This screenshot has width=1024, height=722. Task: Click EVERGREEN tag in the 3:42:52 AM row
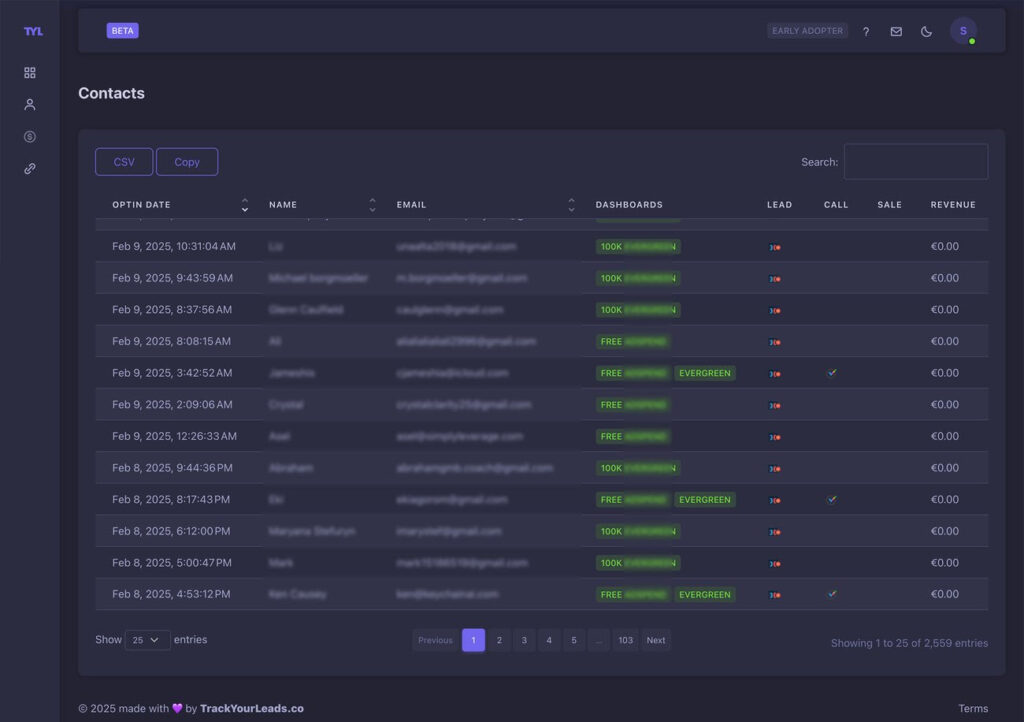(x=705, y=373)
